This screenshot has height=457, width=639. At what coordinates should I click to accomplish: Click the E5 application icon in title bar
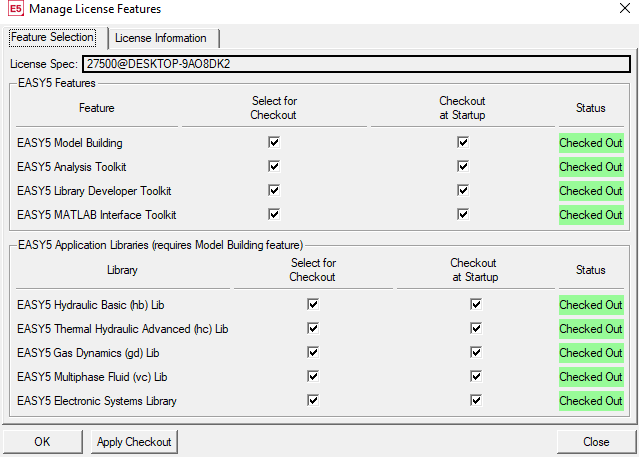pyautogui.click(x=14, y=9)
